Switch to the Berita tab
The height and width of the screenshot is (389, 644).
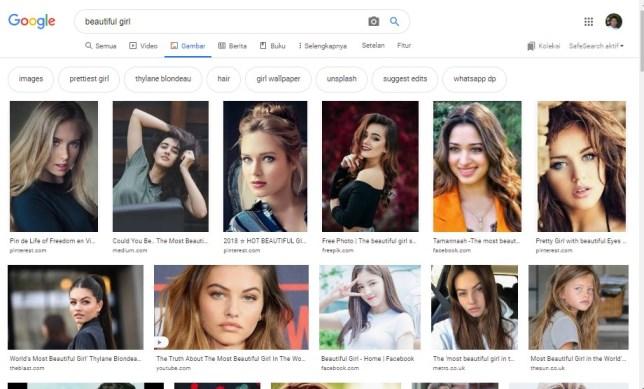coord(232,46)
